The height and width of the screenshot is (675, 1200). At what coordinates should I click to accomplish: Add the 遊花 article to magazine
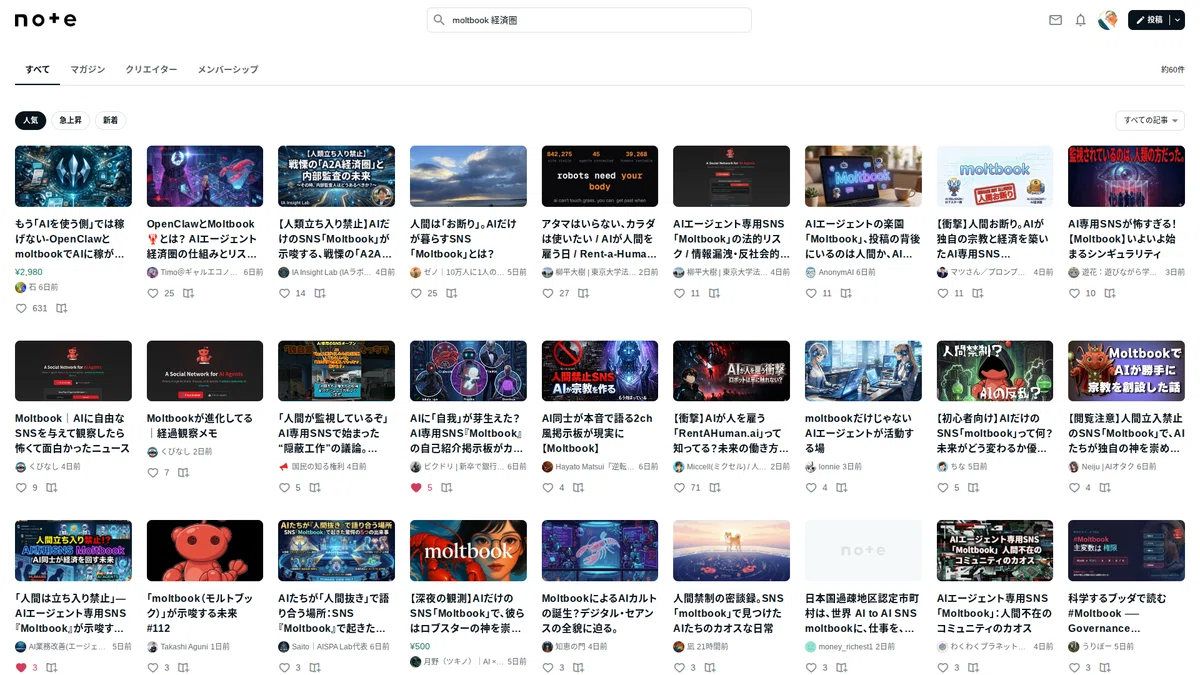[1109, 293]
